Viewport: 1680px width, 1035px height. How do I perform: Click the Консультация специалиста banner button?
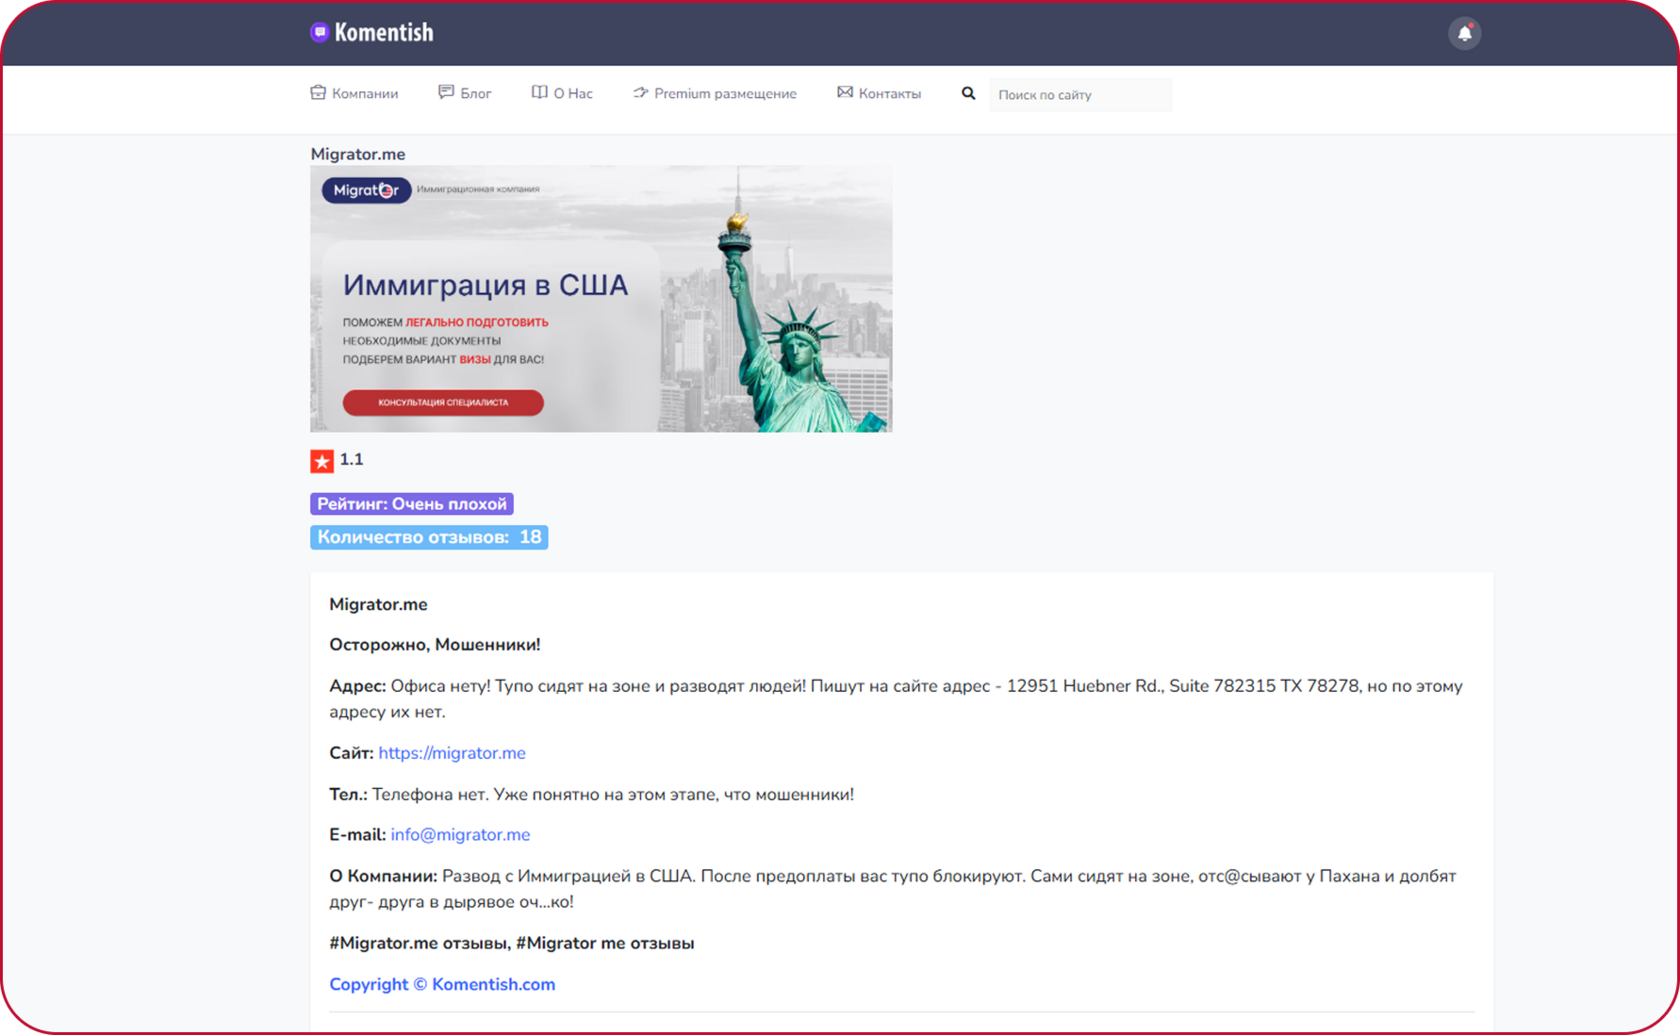click(443, 402)
